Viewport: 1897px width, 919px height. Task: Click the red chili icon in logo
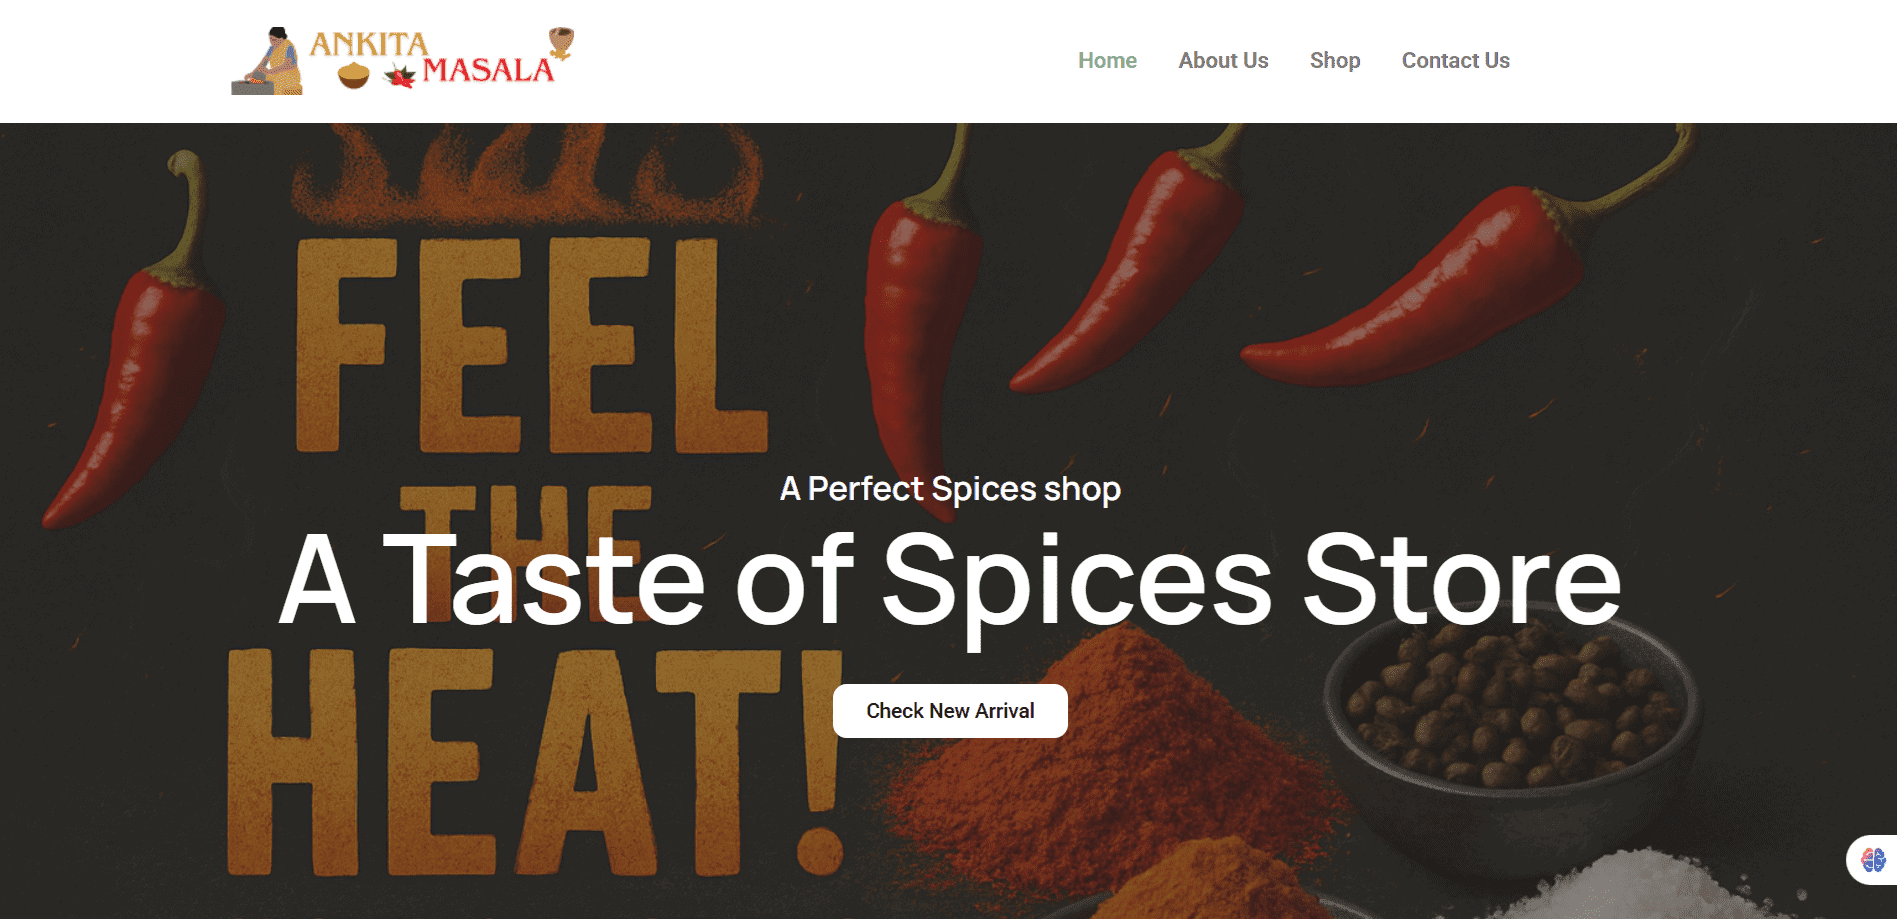(400, 76)
